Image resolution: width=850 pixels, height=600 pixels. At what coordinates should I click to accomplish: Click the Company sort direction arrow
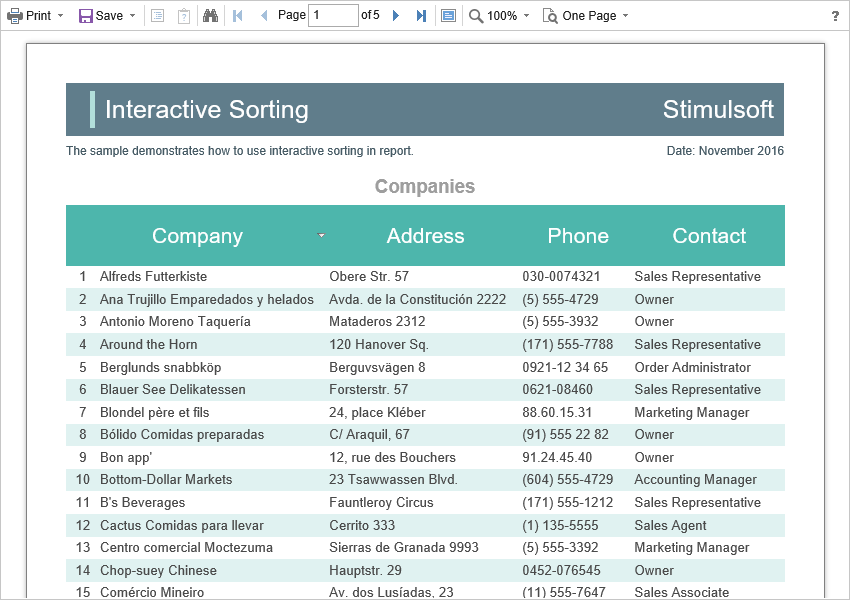pos(321,236)
